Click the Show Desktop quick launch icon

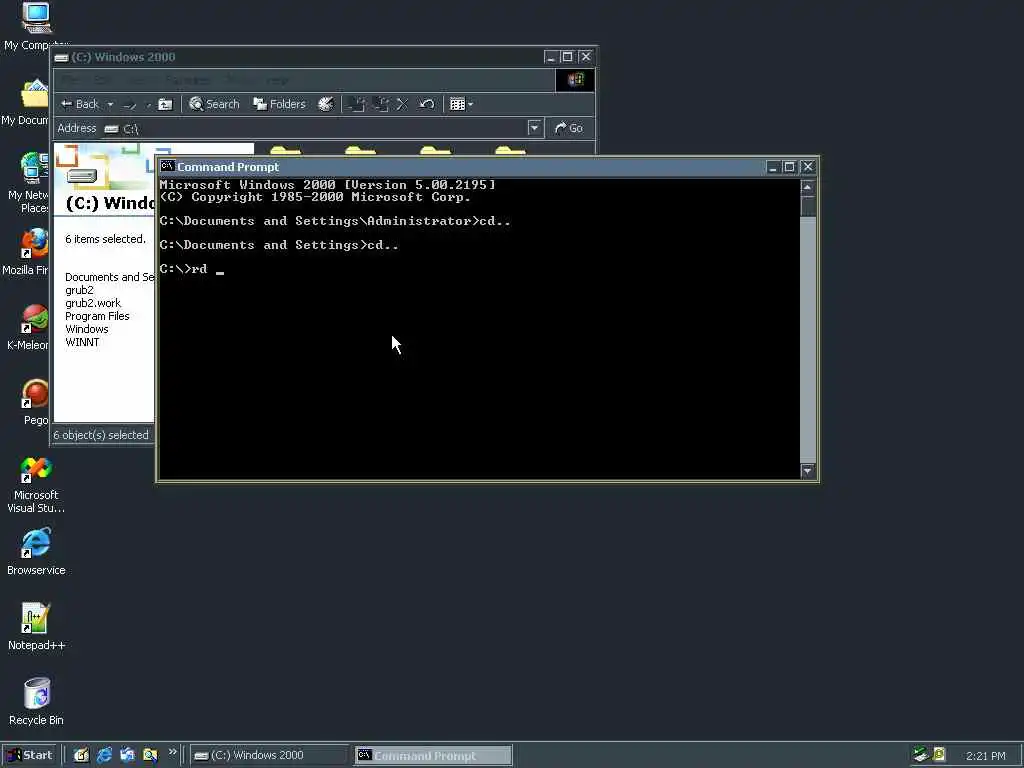click(81, 755)
